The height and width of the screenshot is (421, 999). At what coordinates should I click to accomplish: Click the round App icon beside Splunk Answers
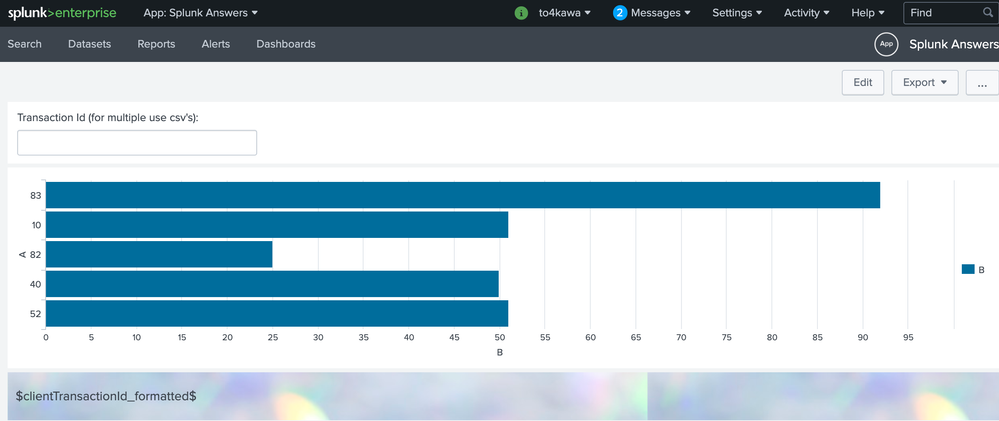pos(886,44)
